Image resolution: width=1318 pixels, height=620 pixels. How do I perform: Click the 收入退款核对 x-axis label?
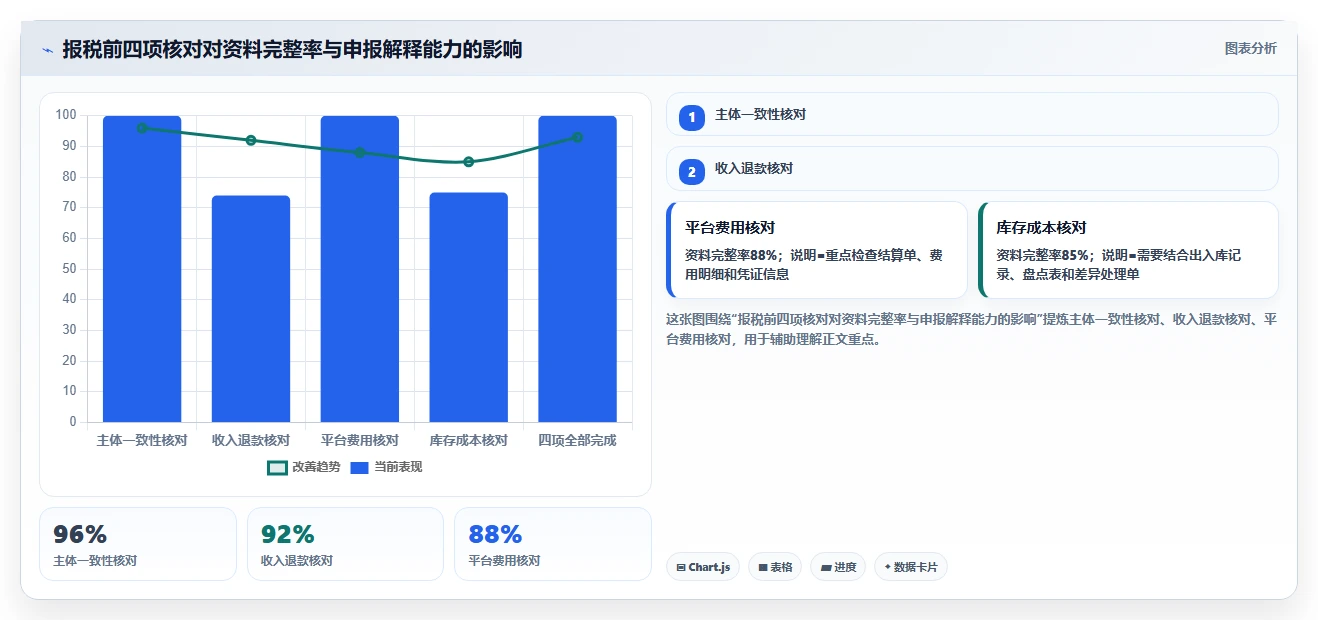point(251,440)
